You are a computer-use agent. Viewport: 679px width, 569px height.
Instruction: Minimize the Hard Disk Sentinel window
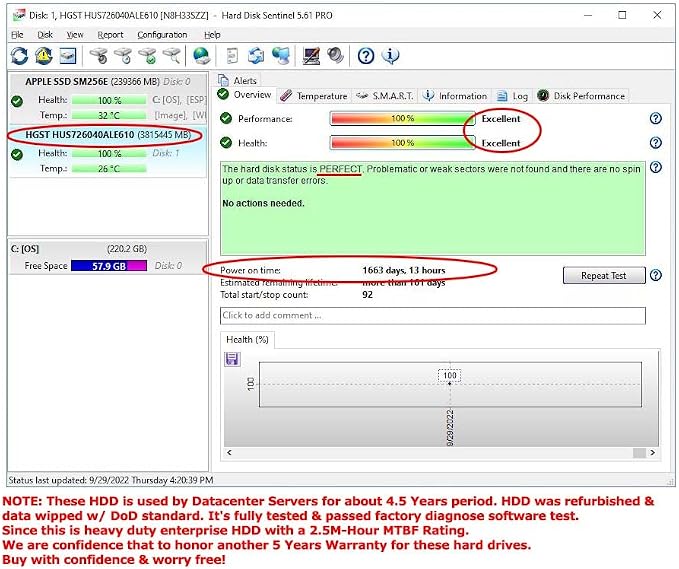click(588, 15)
